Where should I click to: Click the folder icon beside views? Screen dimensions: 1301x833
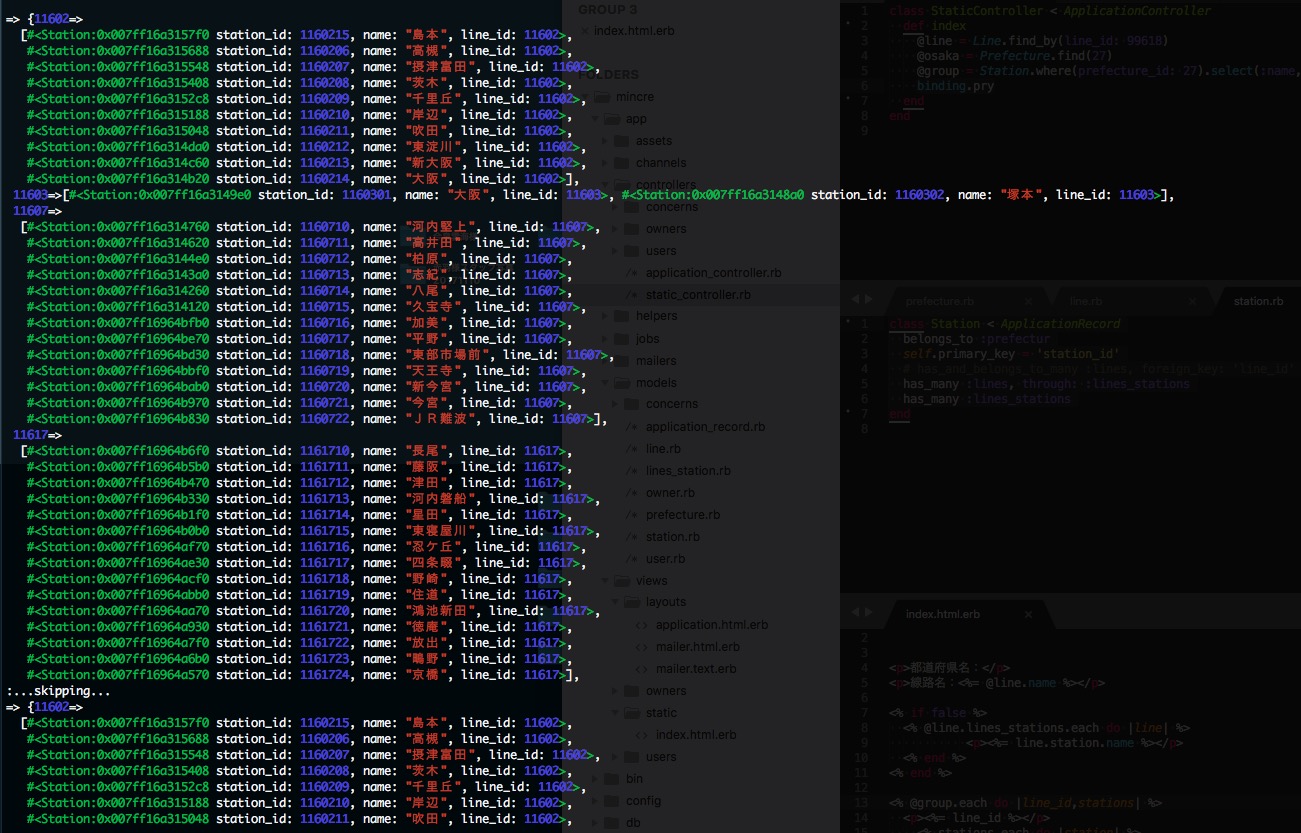(624, 580)
